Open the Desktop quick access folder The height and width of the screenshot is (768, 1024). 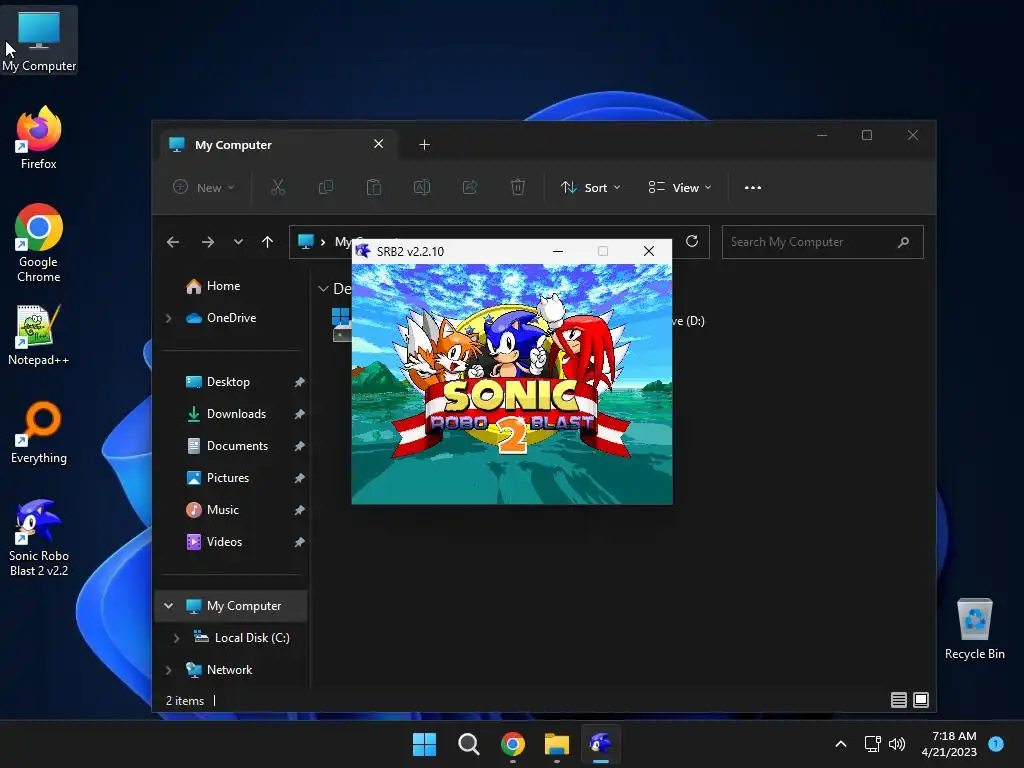(217, 382)
